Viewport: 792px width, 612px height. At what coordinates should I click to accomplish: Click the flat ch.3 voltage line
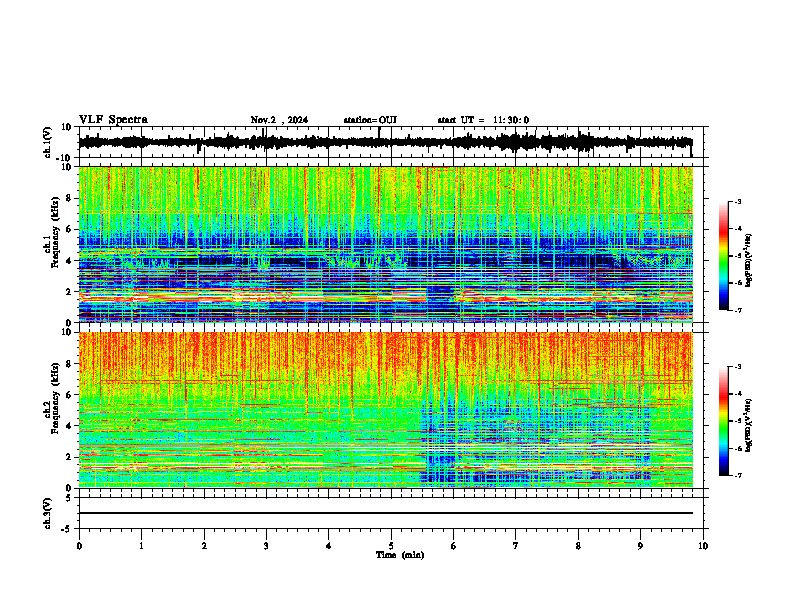pos(386,513)
